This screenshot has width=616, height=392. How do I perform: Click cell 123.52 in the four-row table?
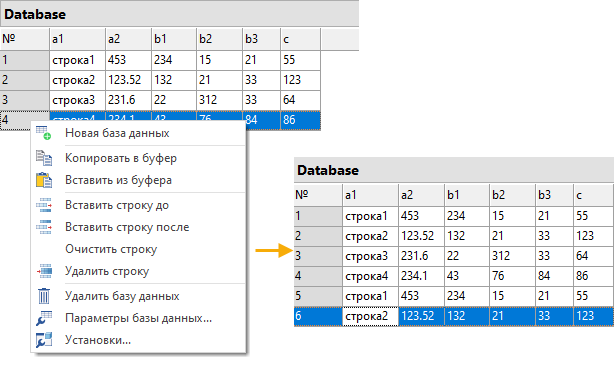tap(128, 80)
